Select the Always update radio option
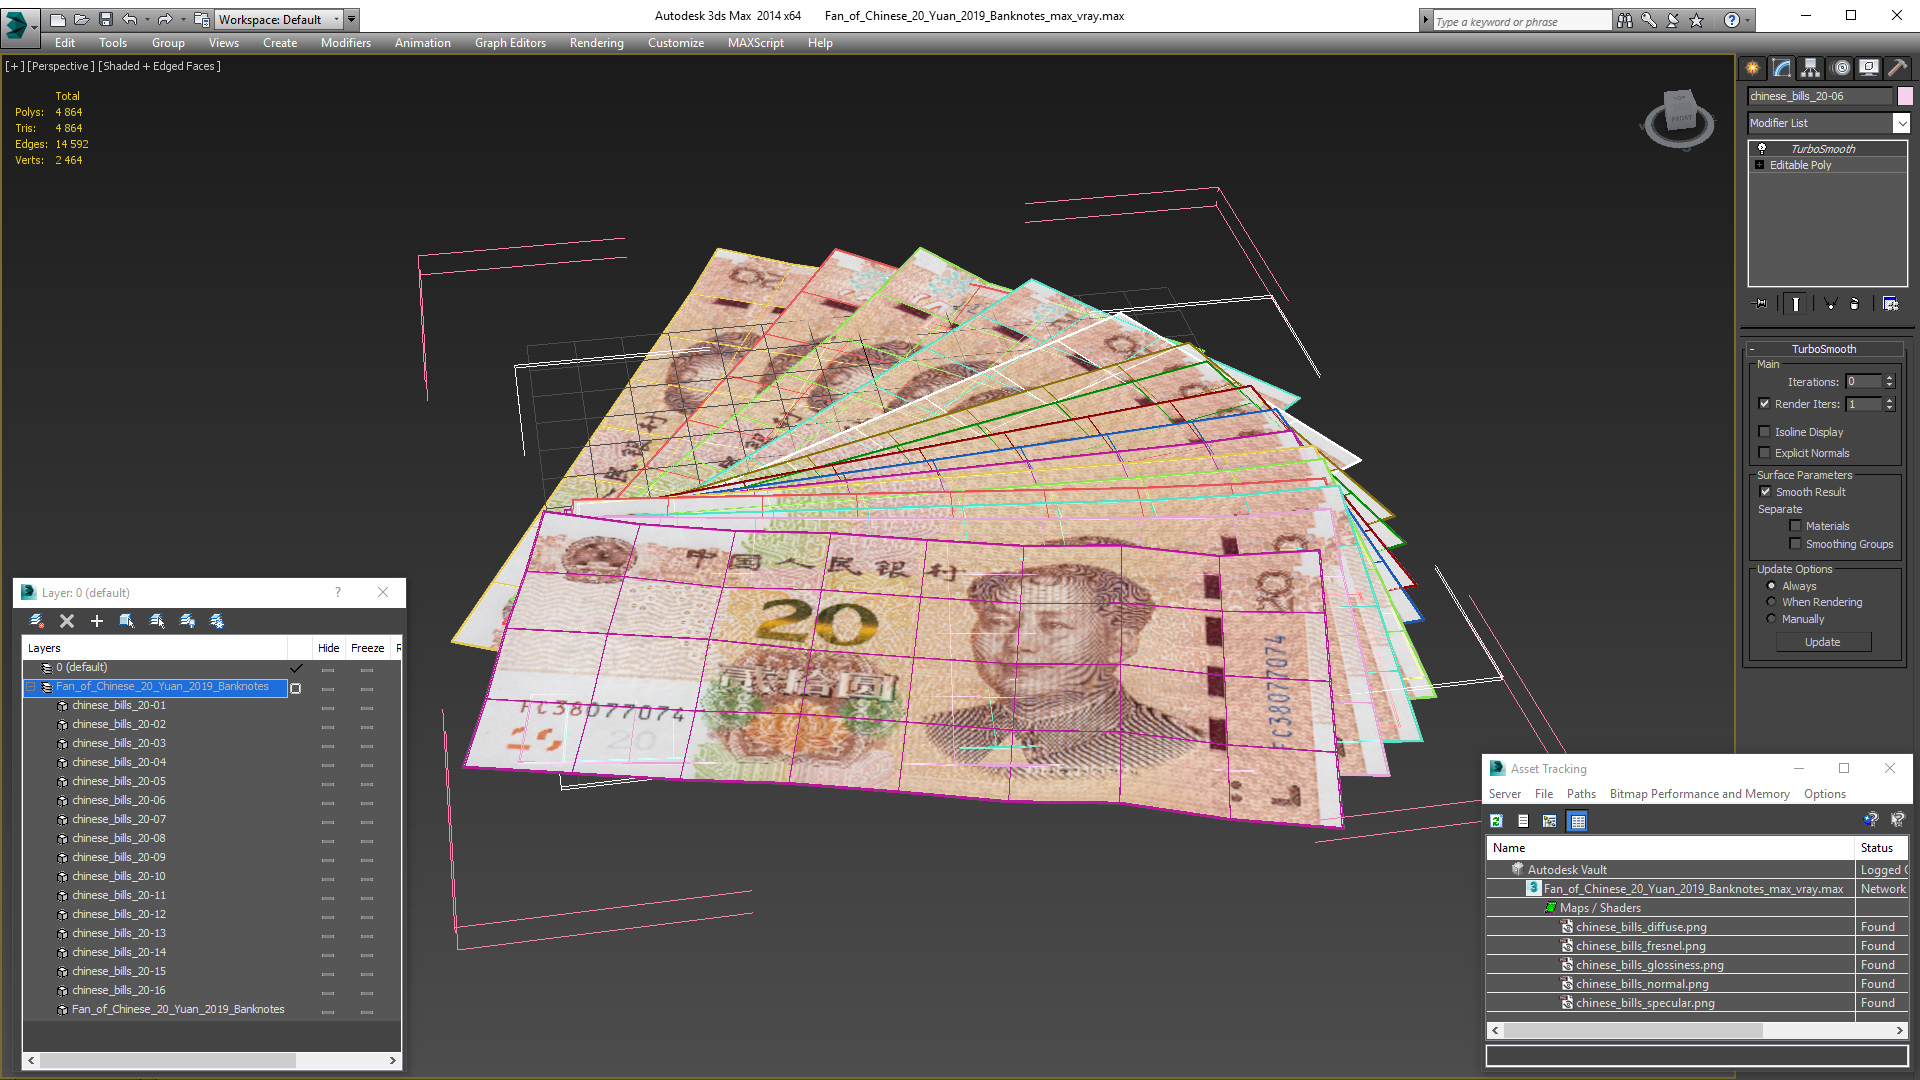Viewport: 1920px width, 1080px height. click(1771, 586)
